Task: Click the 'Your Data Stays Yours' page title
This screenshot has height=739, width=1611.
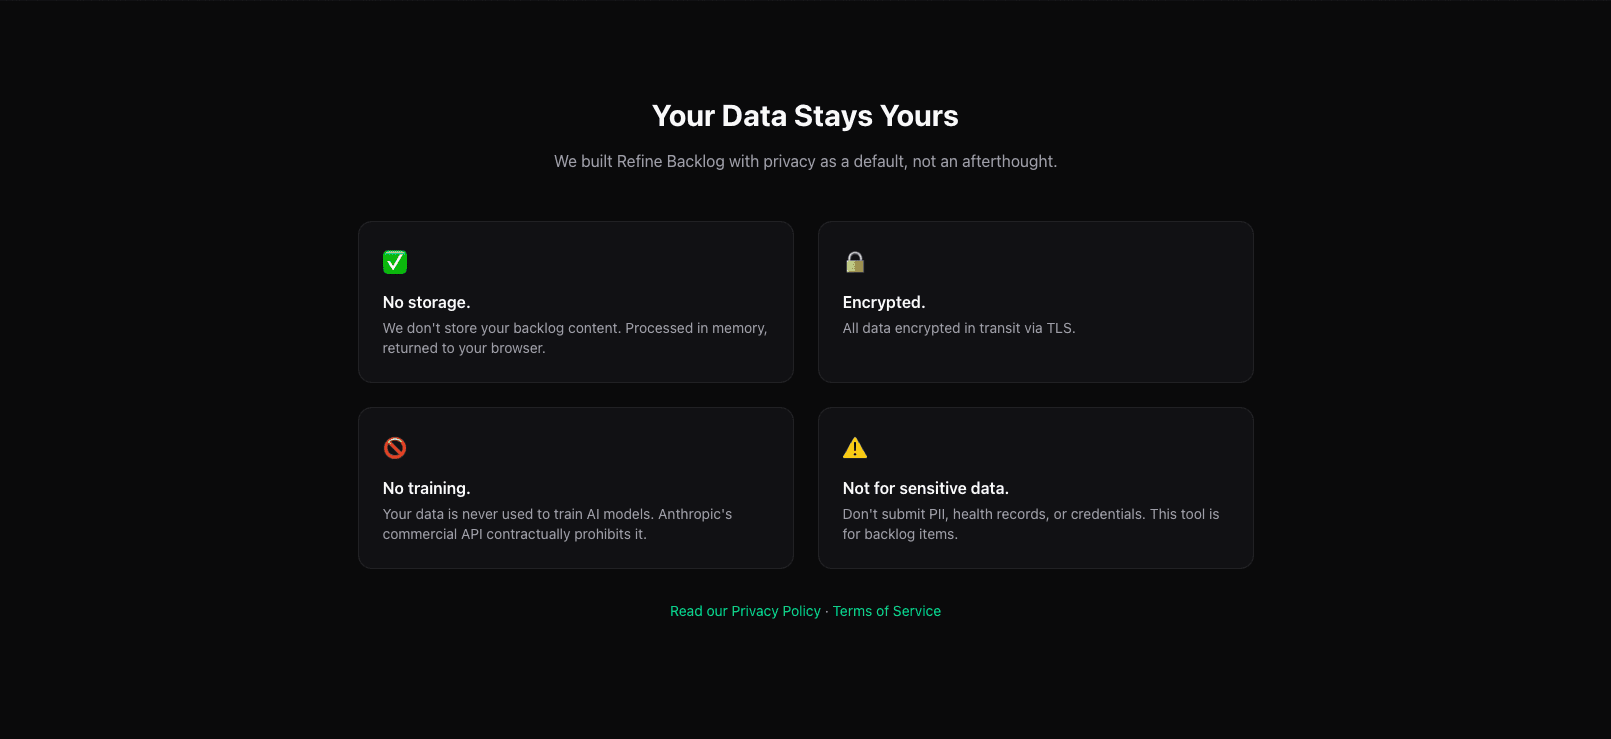Action: click(805, 116)
